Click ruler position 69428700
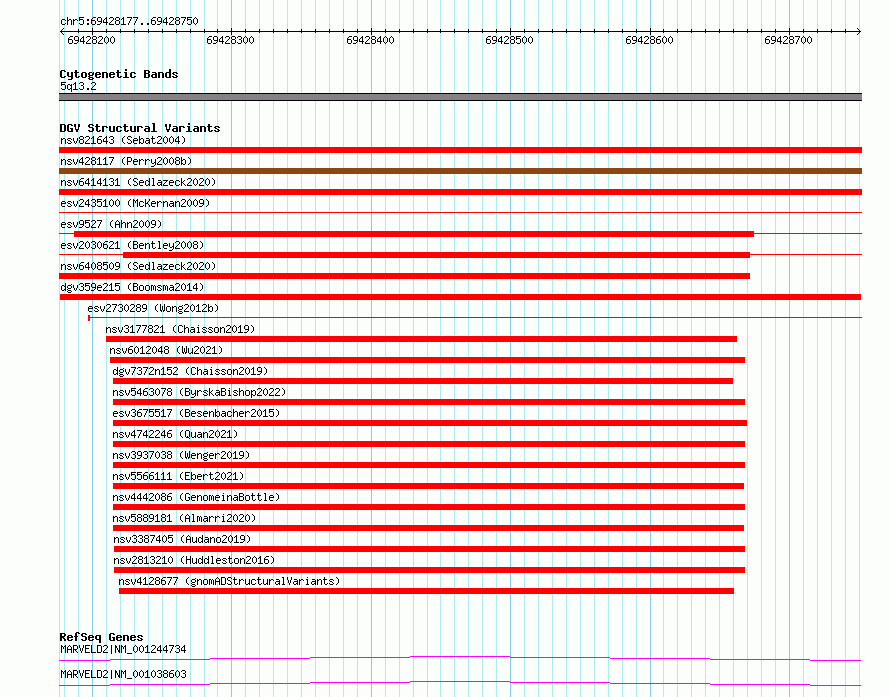Screen dimensions: 890x697 click(788, 40)
